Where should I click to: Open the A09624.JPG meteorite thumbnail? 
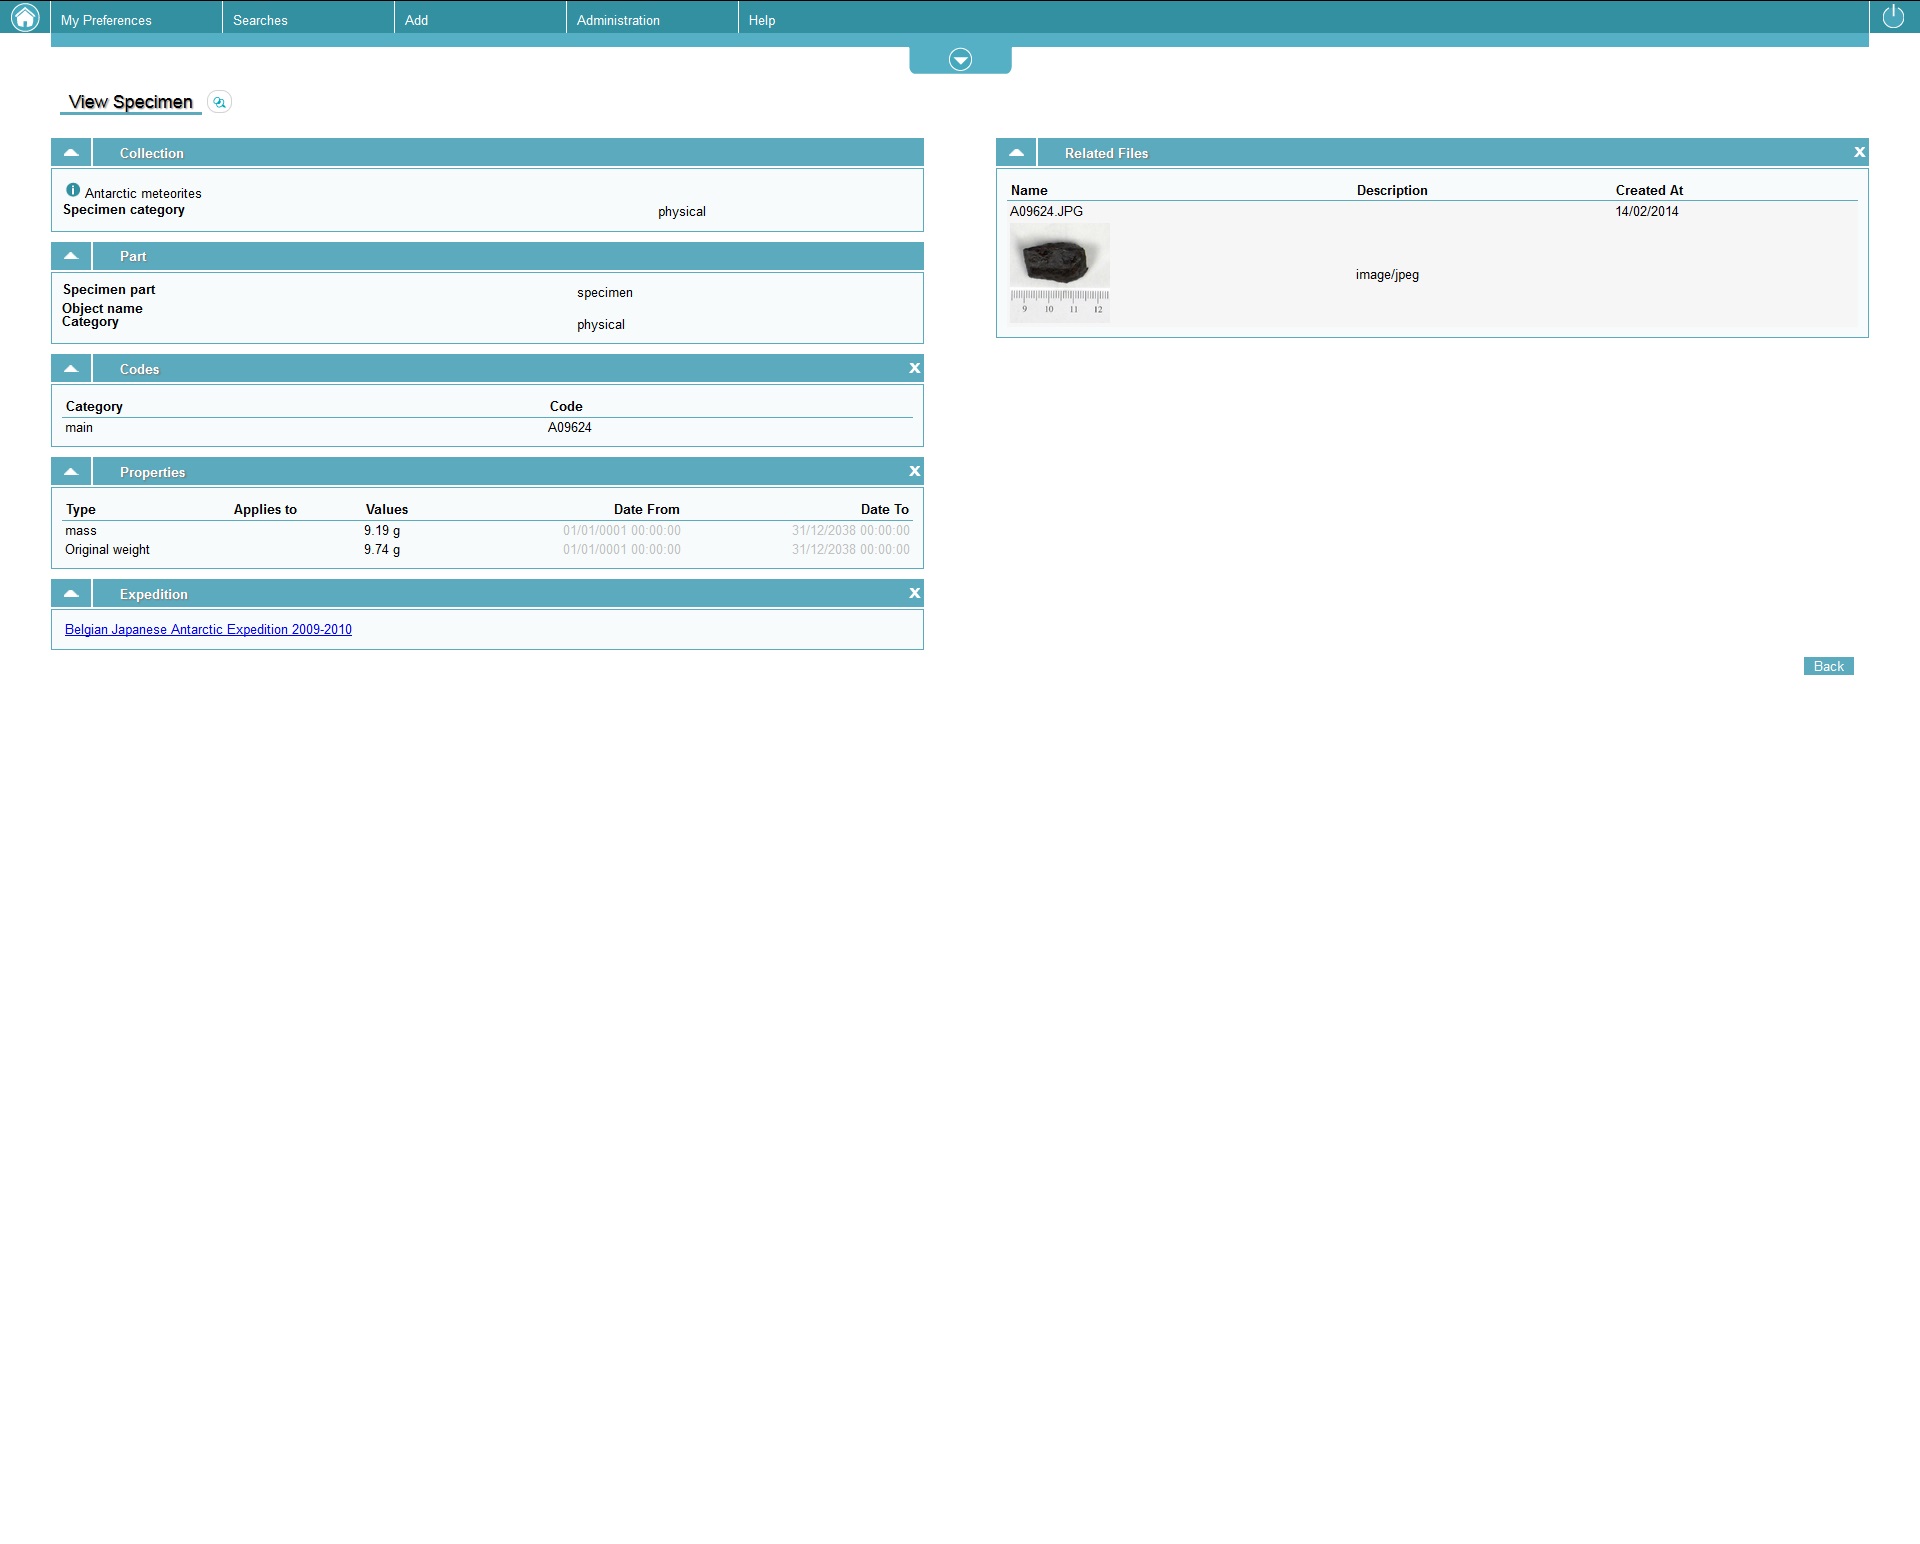1059,272
